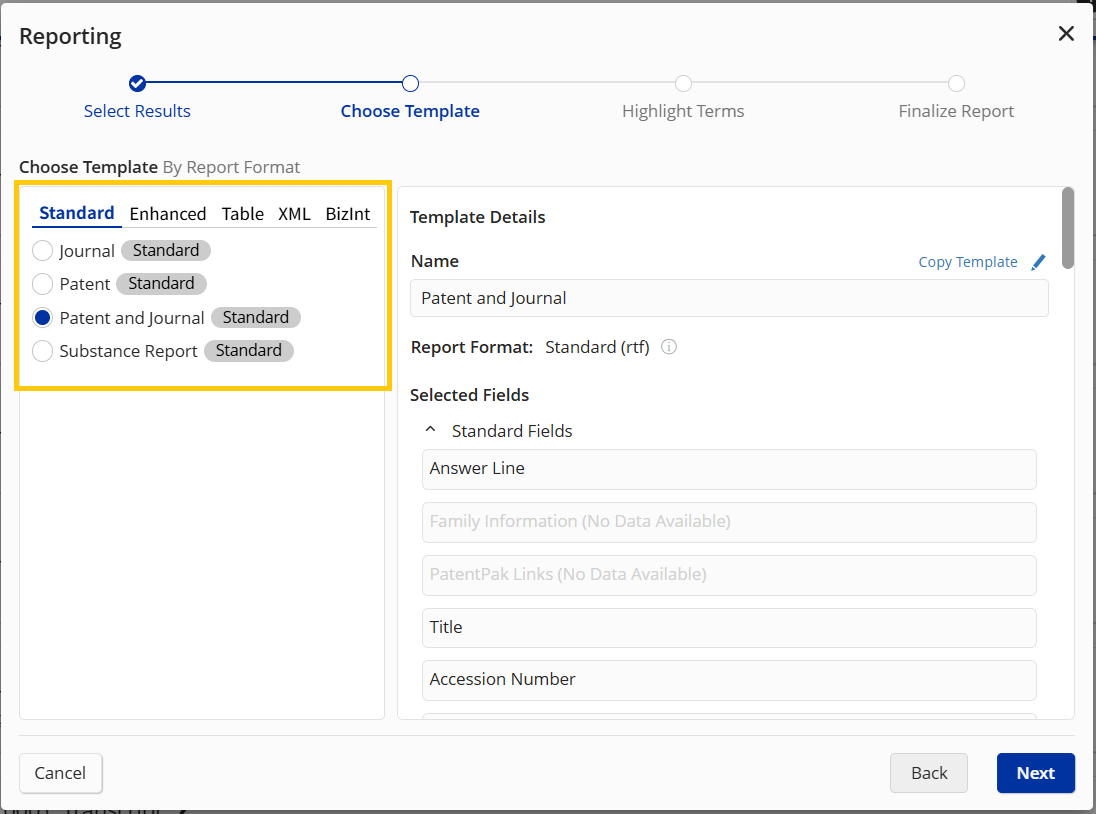Open the XML format tab

294,214
